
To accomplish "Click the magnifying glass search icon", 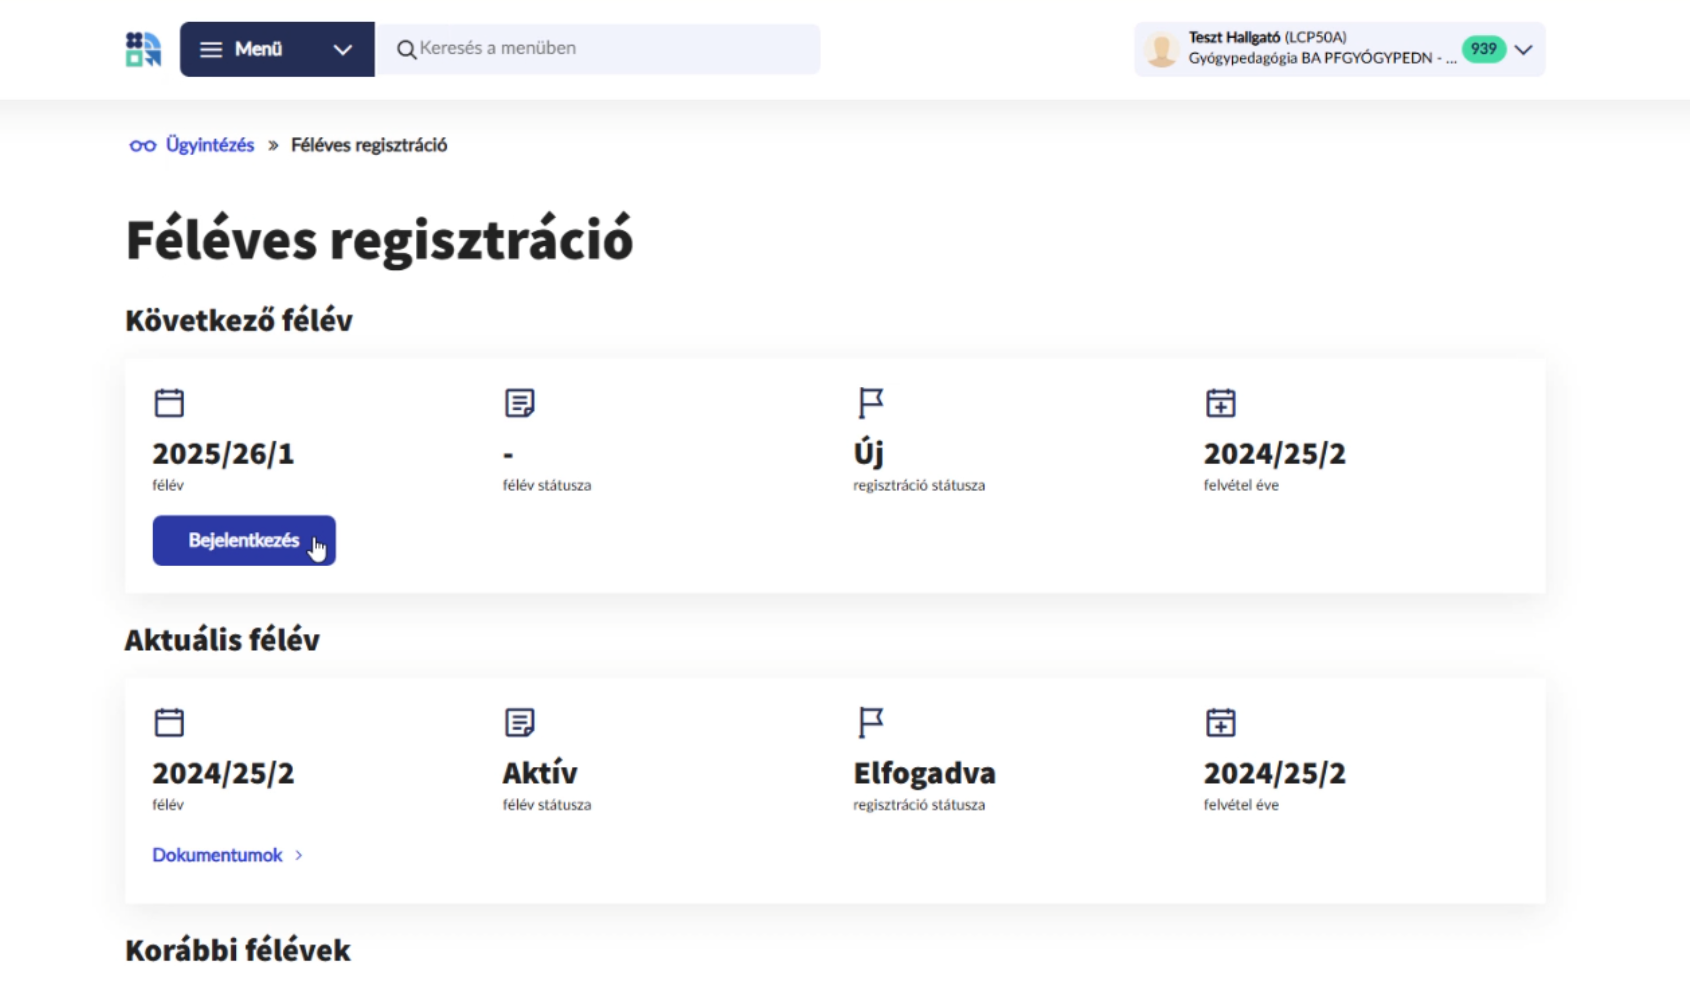I will (x=406, y=49).
